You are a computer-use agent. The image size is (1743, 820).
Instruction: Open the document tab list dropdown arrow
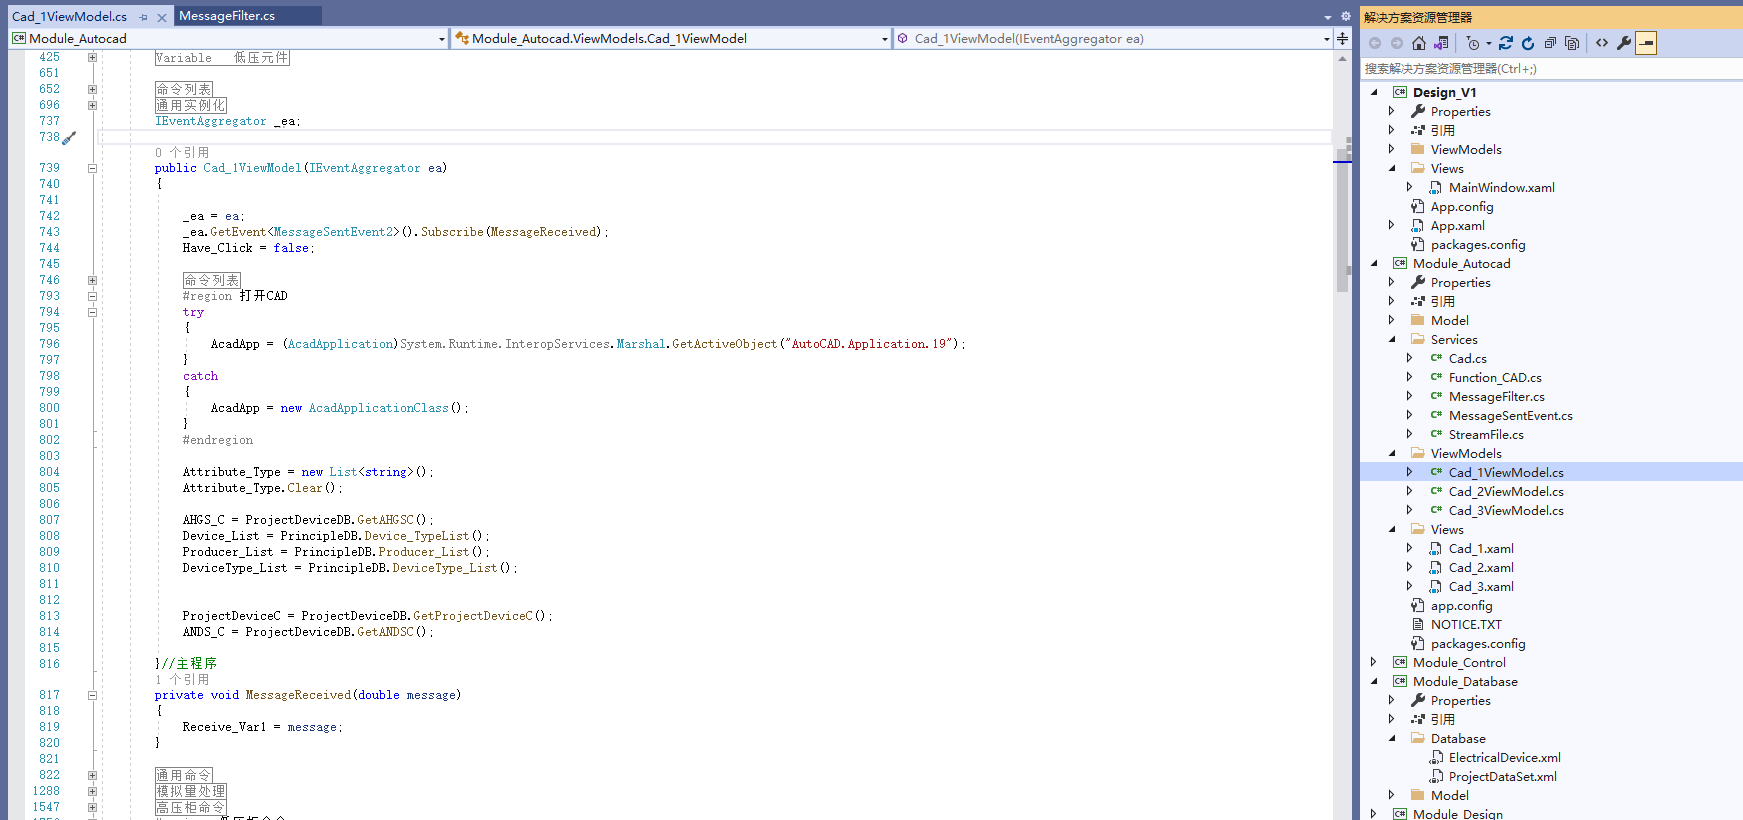click(x=1328, y=17)
